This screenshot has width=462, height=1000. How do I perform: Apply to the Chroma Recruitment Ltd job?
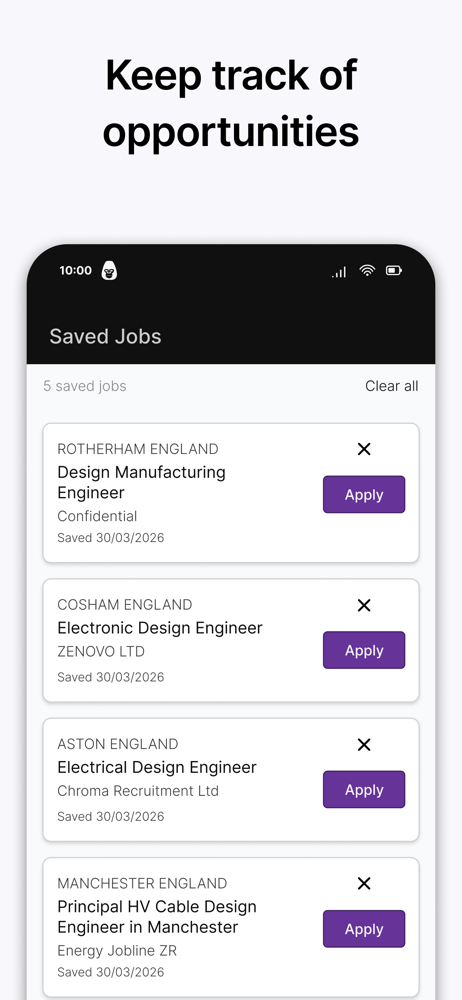pyautogui.click(x=364, y=790)
